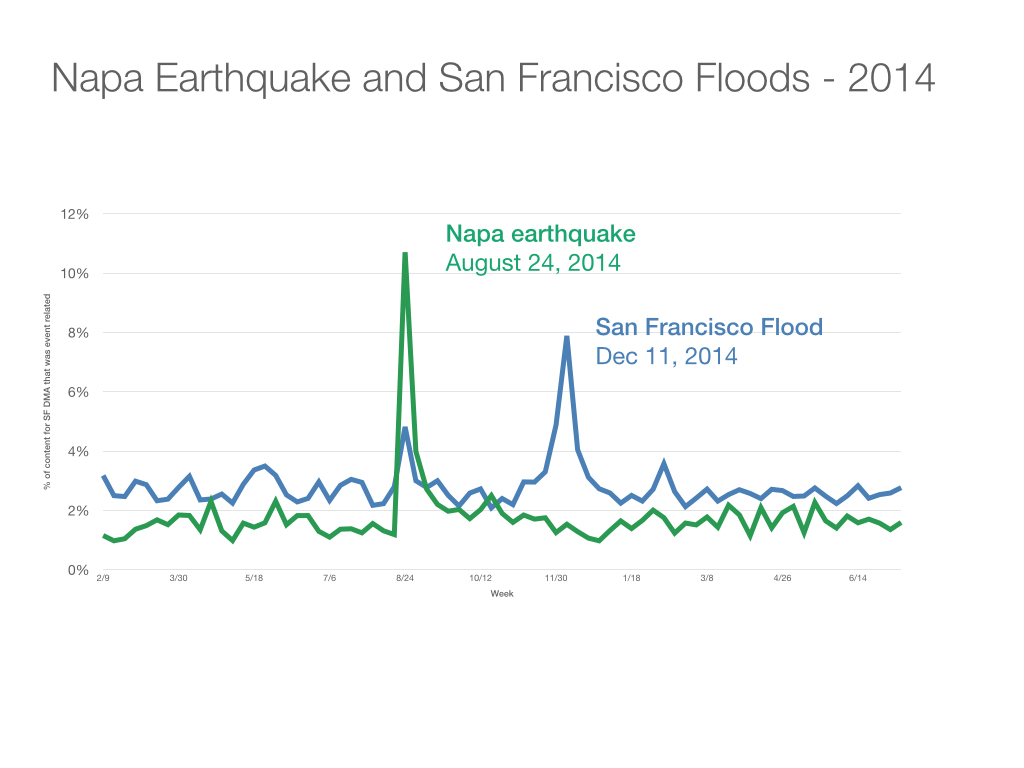Image resolution: width=1024 pixels, height=768 pixels.
Task: Select the 12% y-axis label
Action: [74, 214]
